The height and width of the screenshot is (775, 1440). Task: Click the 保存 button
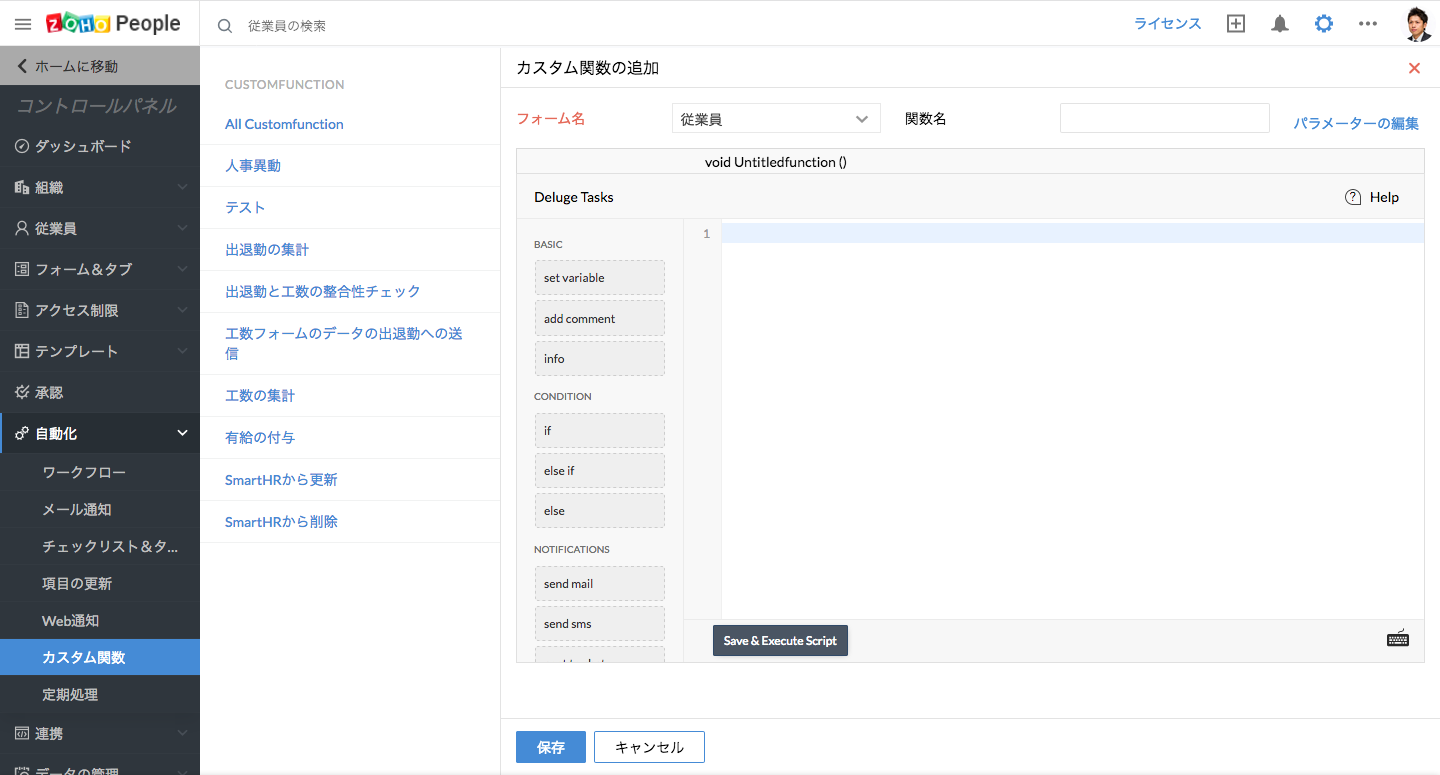point(550,747)
